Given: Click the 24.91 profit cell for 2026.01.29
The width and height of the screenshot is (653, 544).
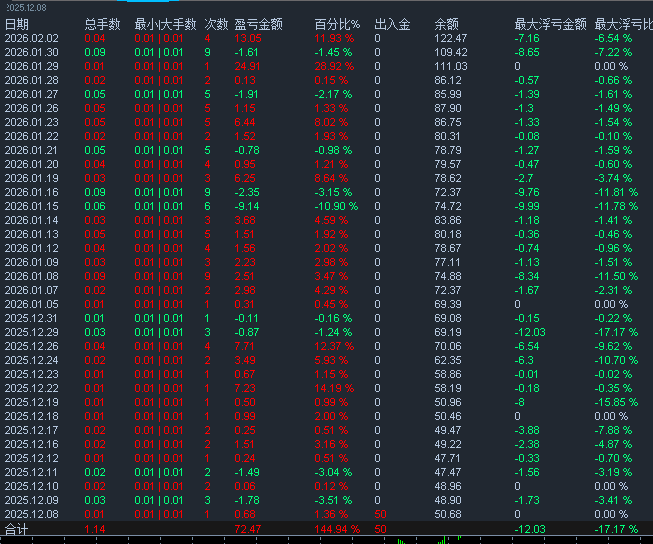Looking at the screenshot, I should (x=247, y=66).
